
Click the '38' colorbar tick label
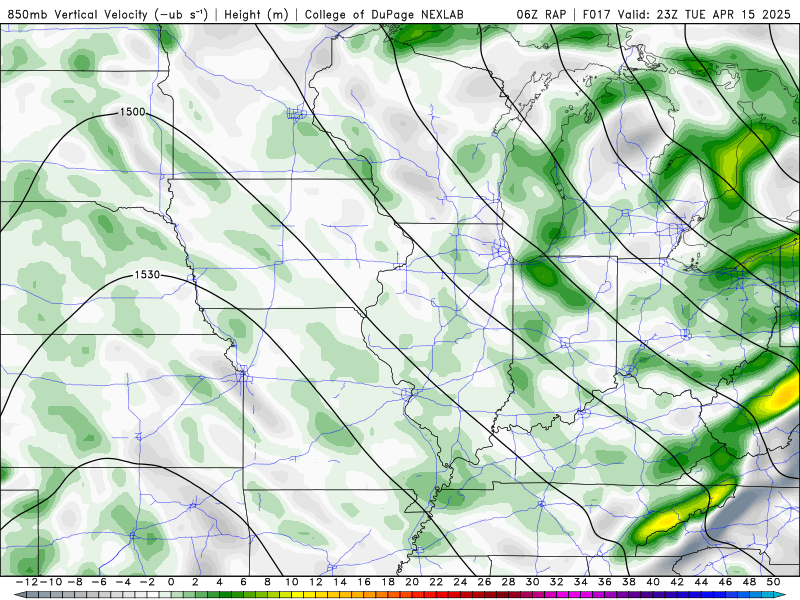pyautogui.click(x=629, y=582)
